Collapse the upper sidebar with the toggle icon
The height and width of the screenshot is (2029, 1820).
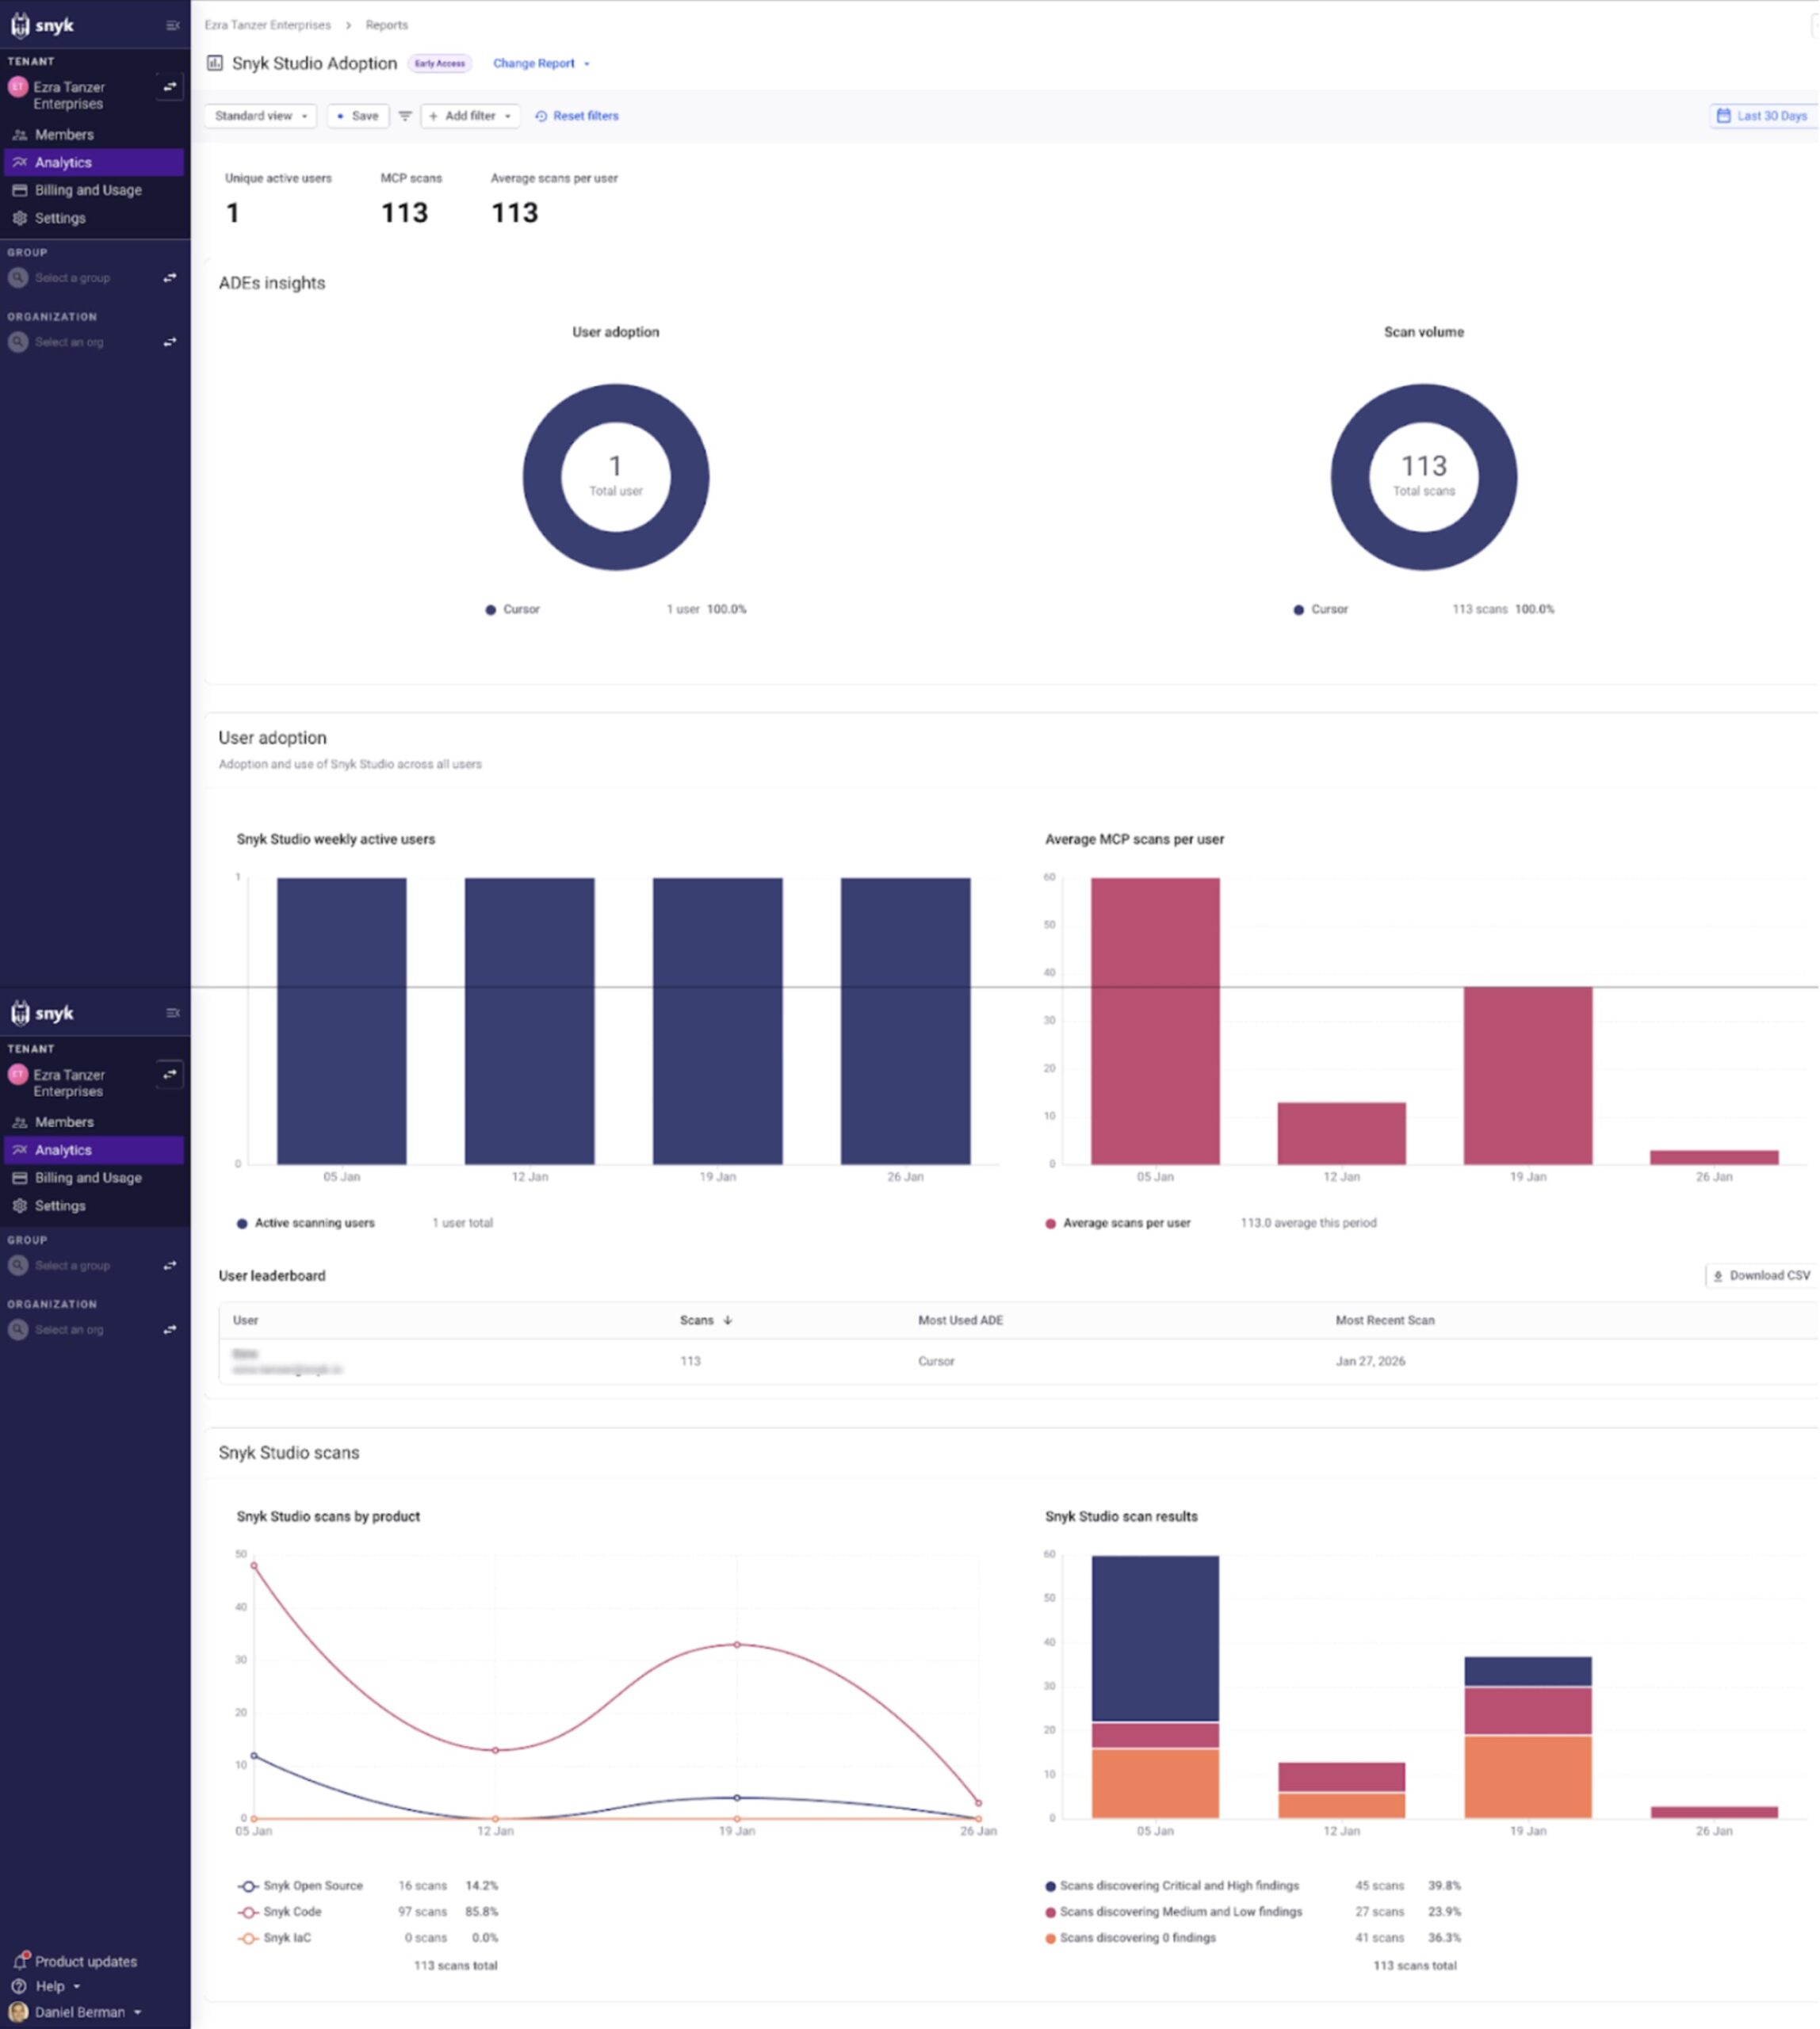click(x=172, y=25)
